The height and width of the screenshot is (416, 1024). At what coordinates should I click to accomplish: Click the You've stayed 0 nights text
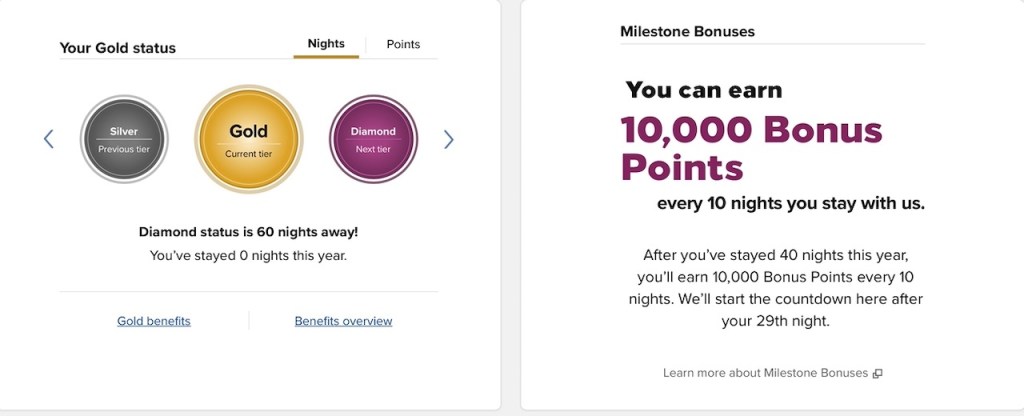[x=248, y=256]
